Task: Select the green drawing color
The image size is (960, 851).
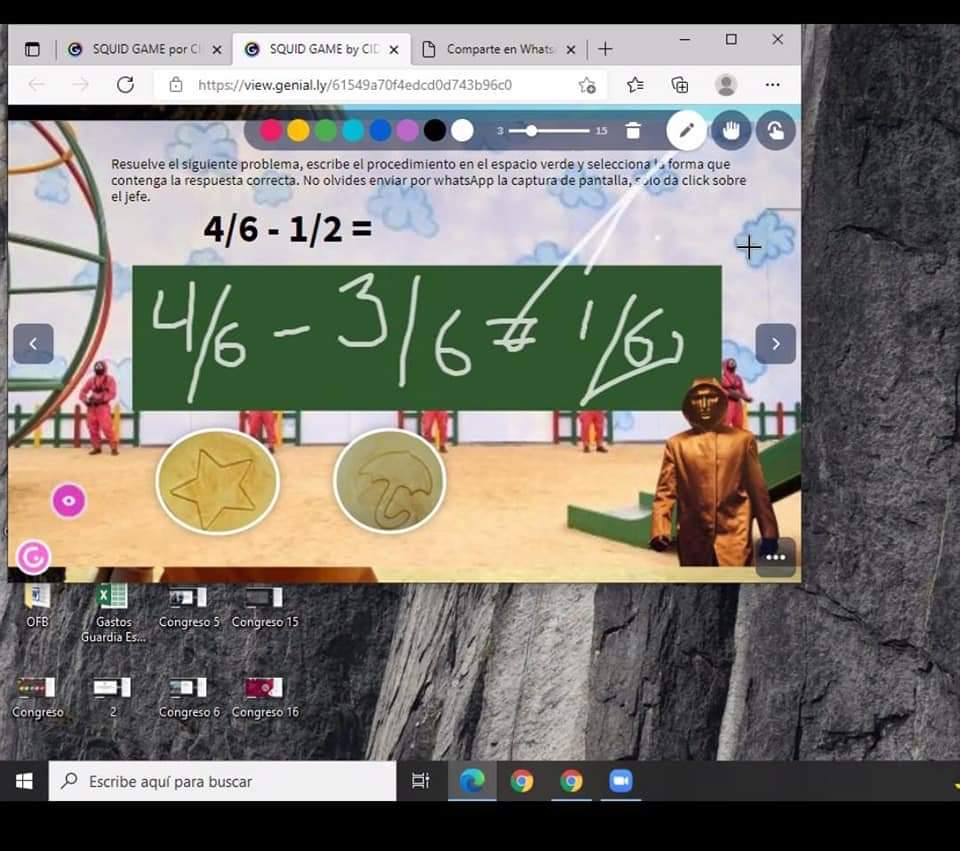Action: 326,130
